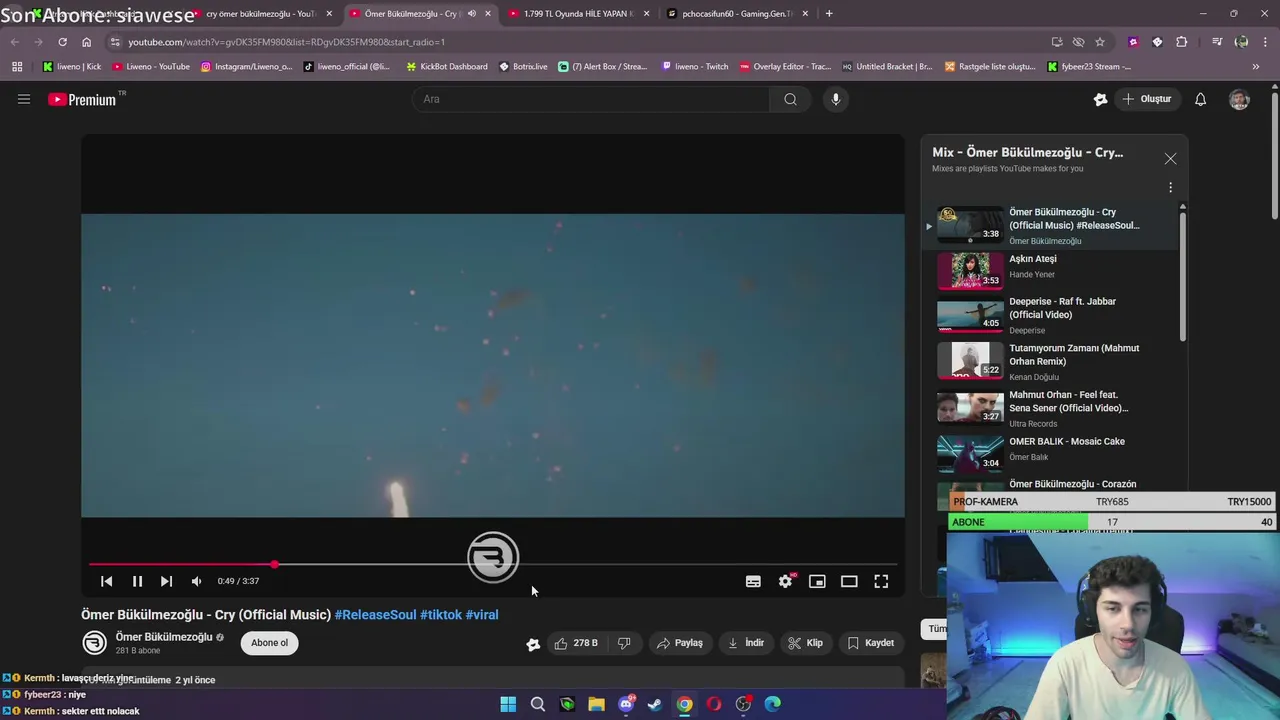This screenshot has width=1280, height=720.
Task: Seek using the video progress bar
Action: tap(493, 565)
